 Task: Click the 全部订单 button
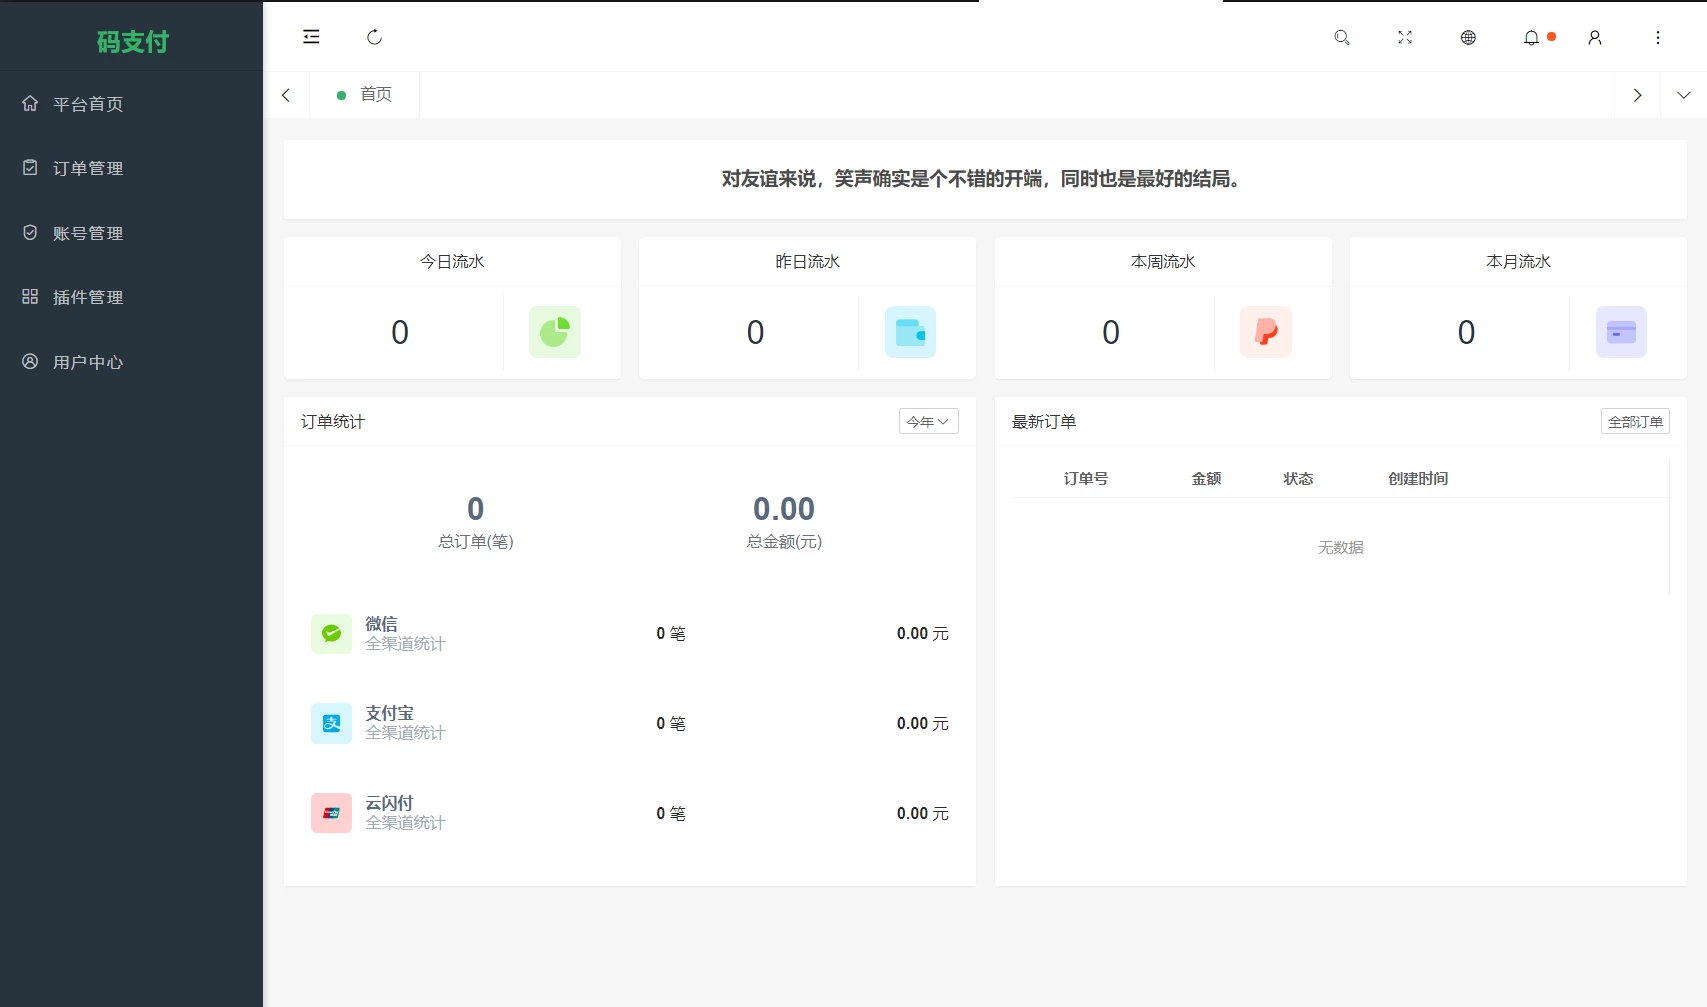[1635, 421]
